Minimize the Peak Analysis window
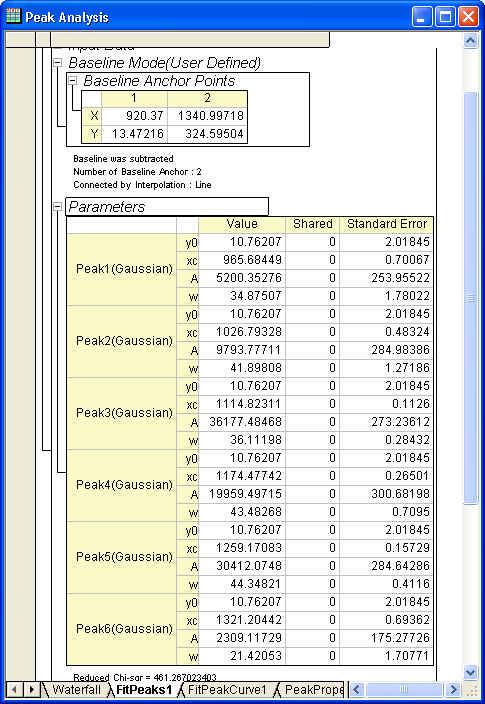The width and height of the screenshot is (485, 704). point(421,17)
